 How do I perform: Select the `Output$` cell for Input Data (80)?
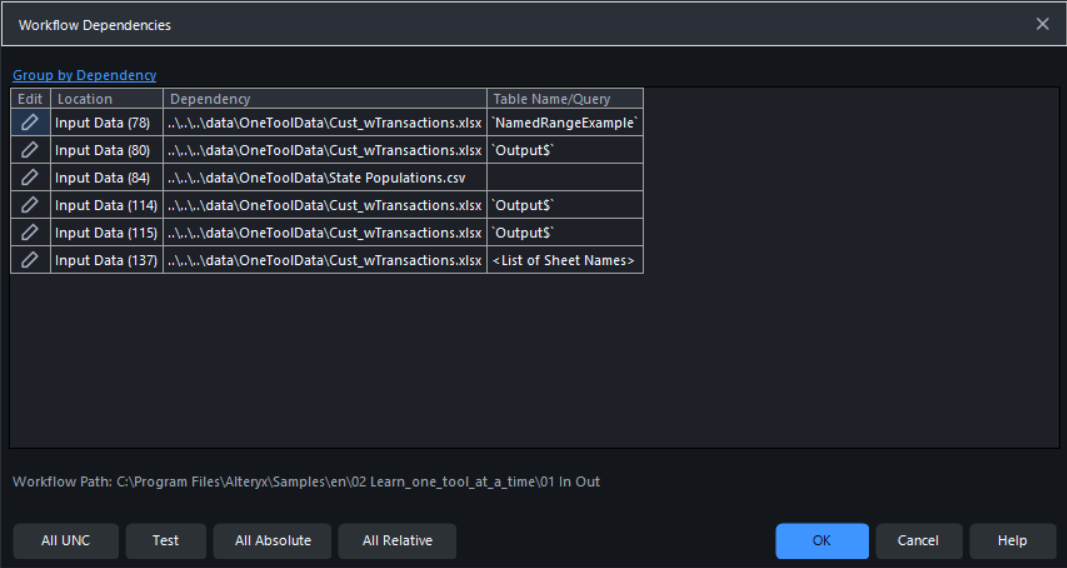(x=565, y=150)
